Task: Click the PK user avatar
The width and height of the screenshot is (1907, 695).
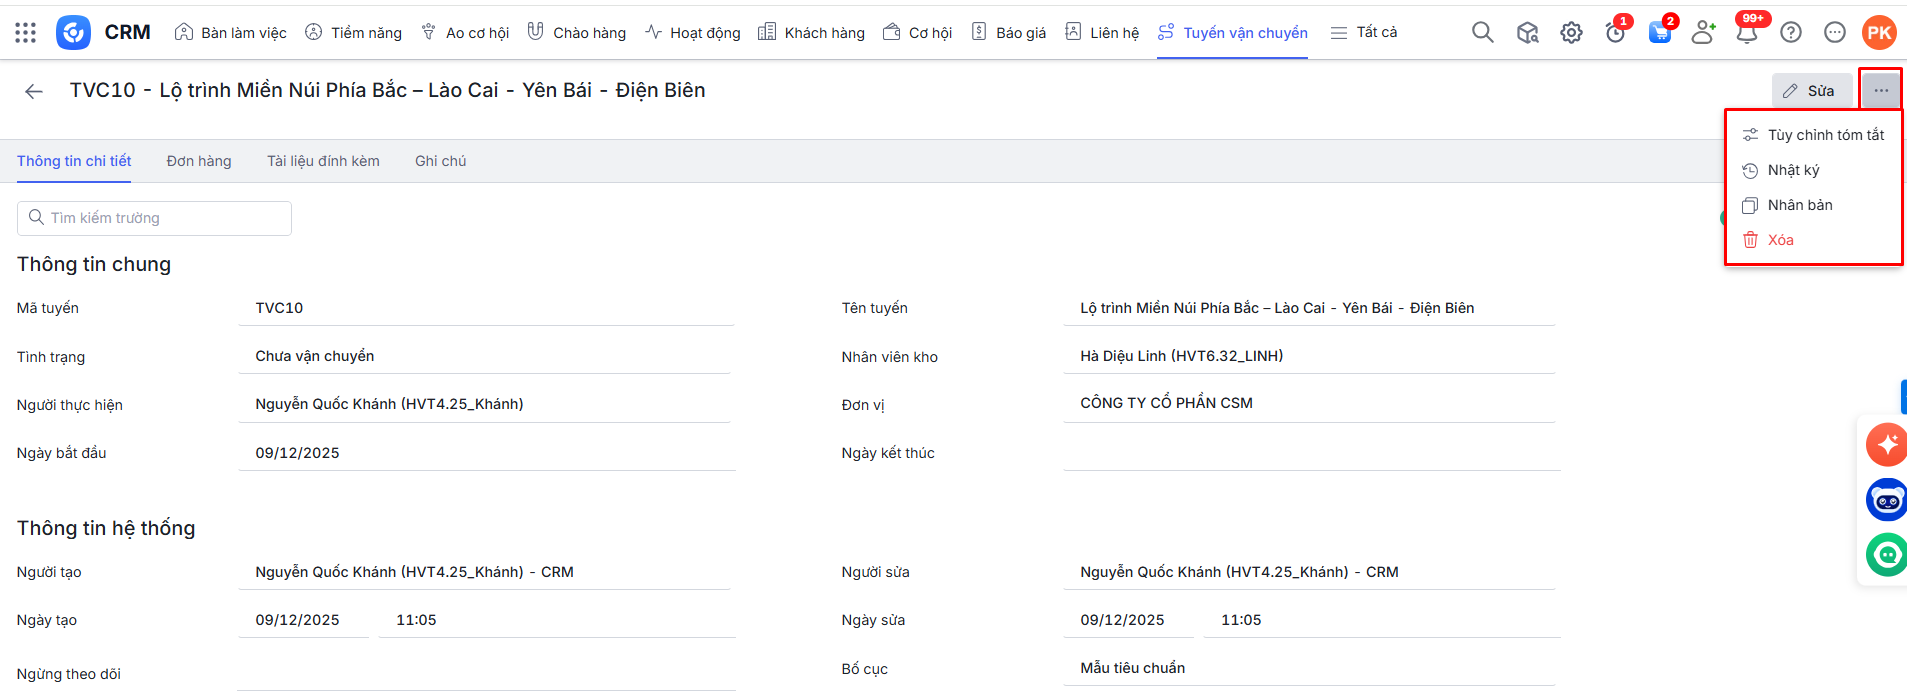Action: click(1878, 33)
